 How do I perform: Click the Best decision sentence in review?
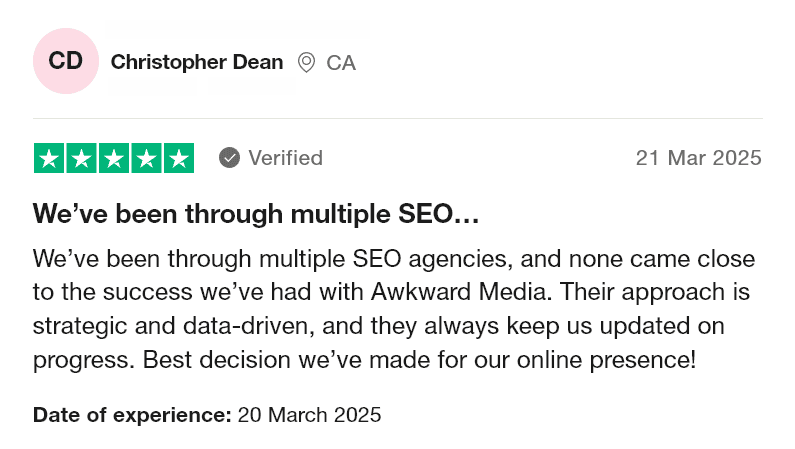(x=419, y=360)
